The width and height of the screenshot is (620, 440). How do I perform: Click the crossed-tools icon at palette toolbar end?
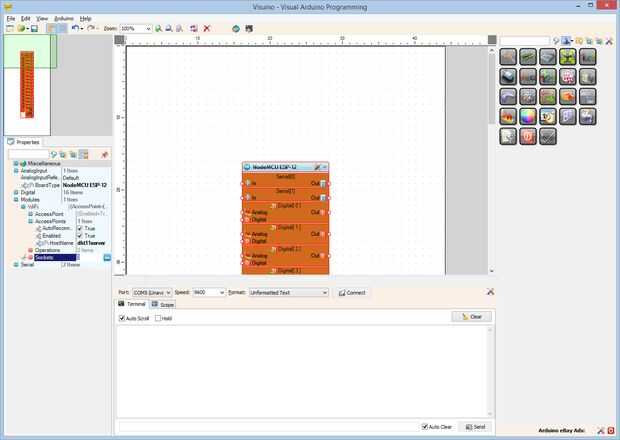click(609, 41)
